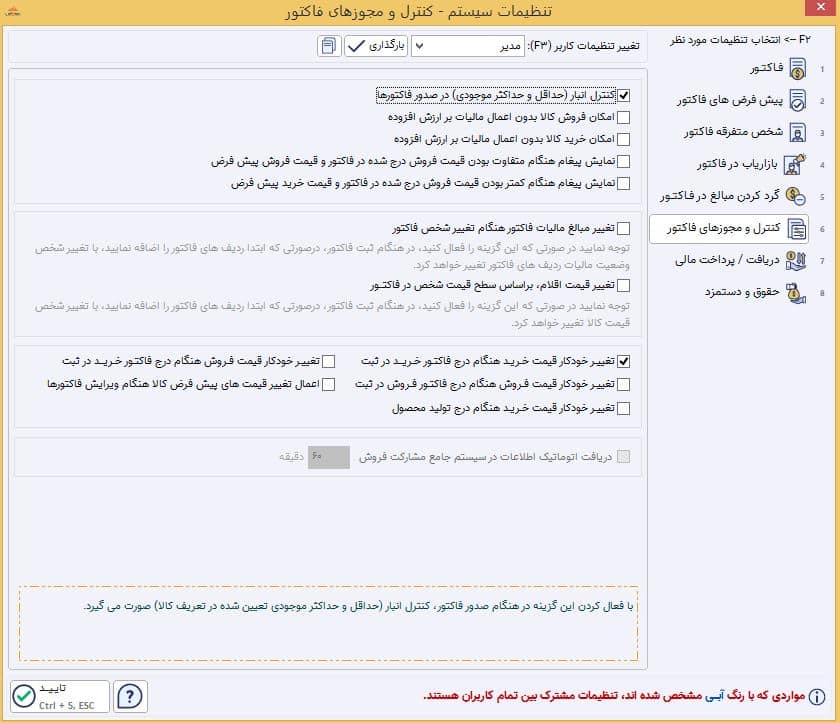Image resolution: width=840 pixels, height=723 pixels.
Task: Tick تغییر خودکار قیمت فروش هنگام درج فاکتور فروش
Action: click(x=624, y=385)
